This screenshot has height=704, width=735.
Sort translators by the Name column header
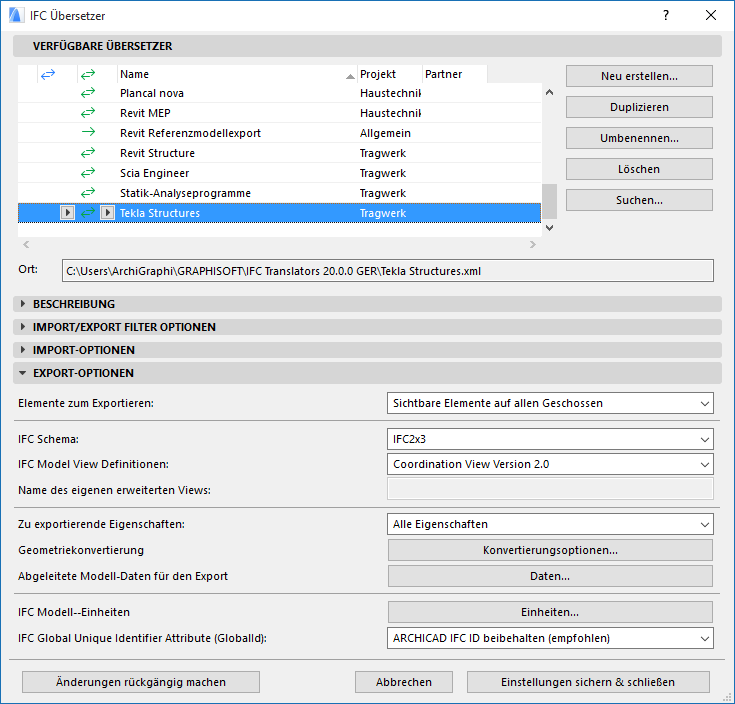[237, 74]
